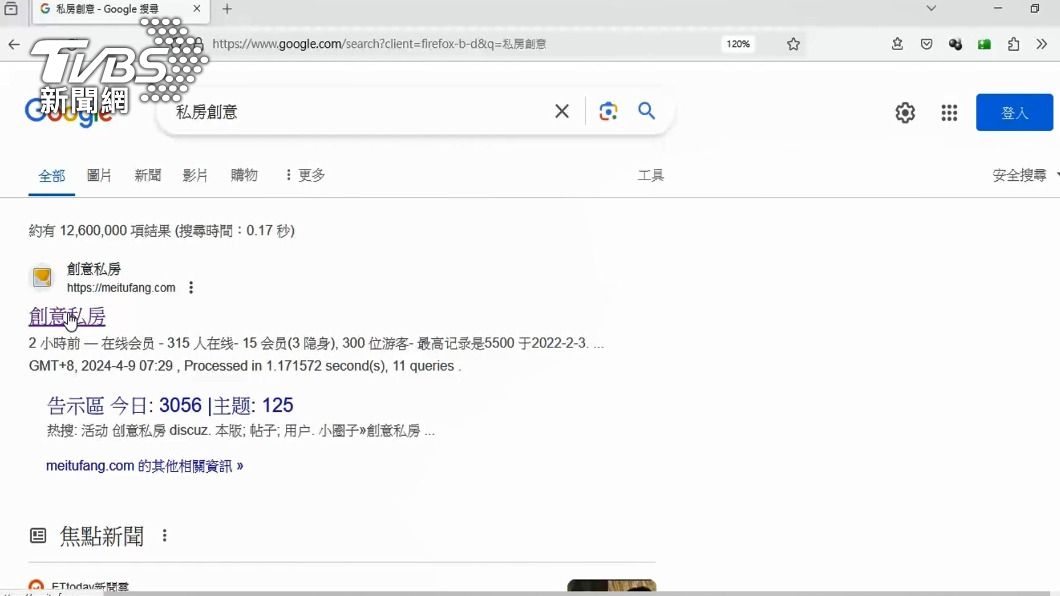Expand more tools chevron overflow
The height and width of the screenshot is (596, 1060).
point(1042,44)
